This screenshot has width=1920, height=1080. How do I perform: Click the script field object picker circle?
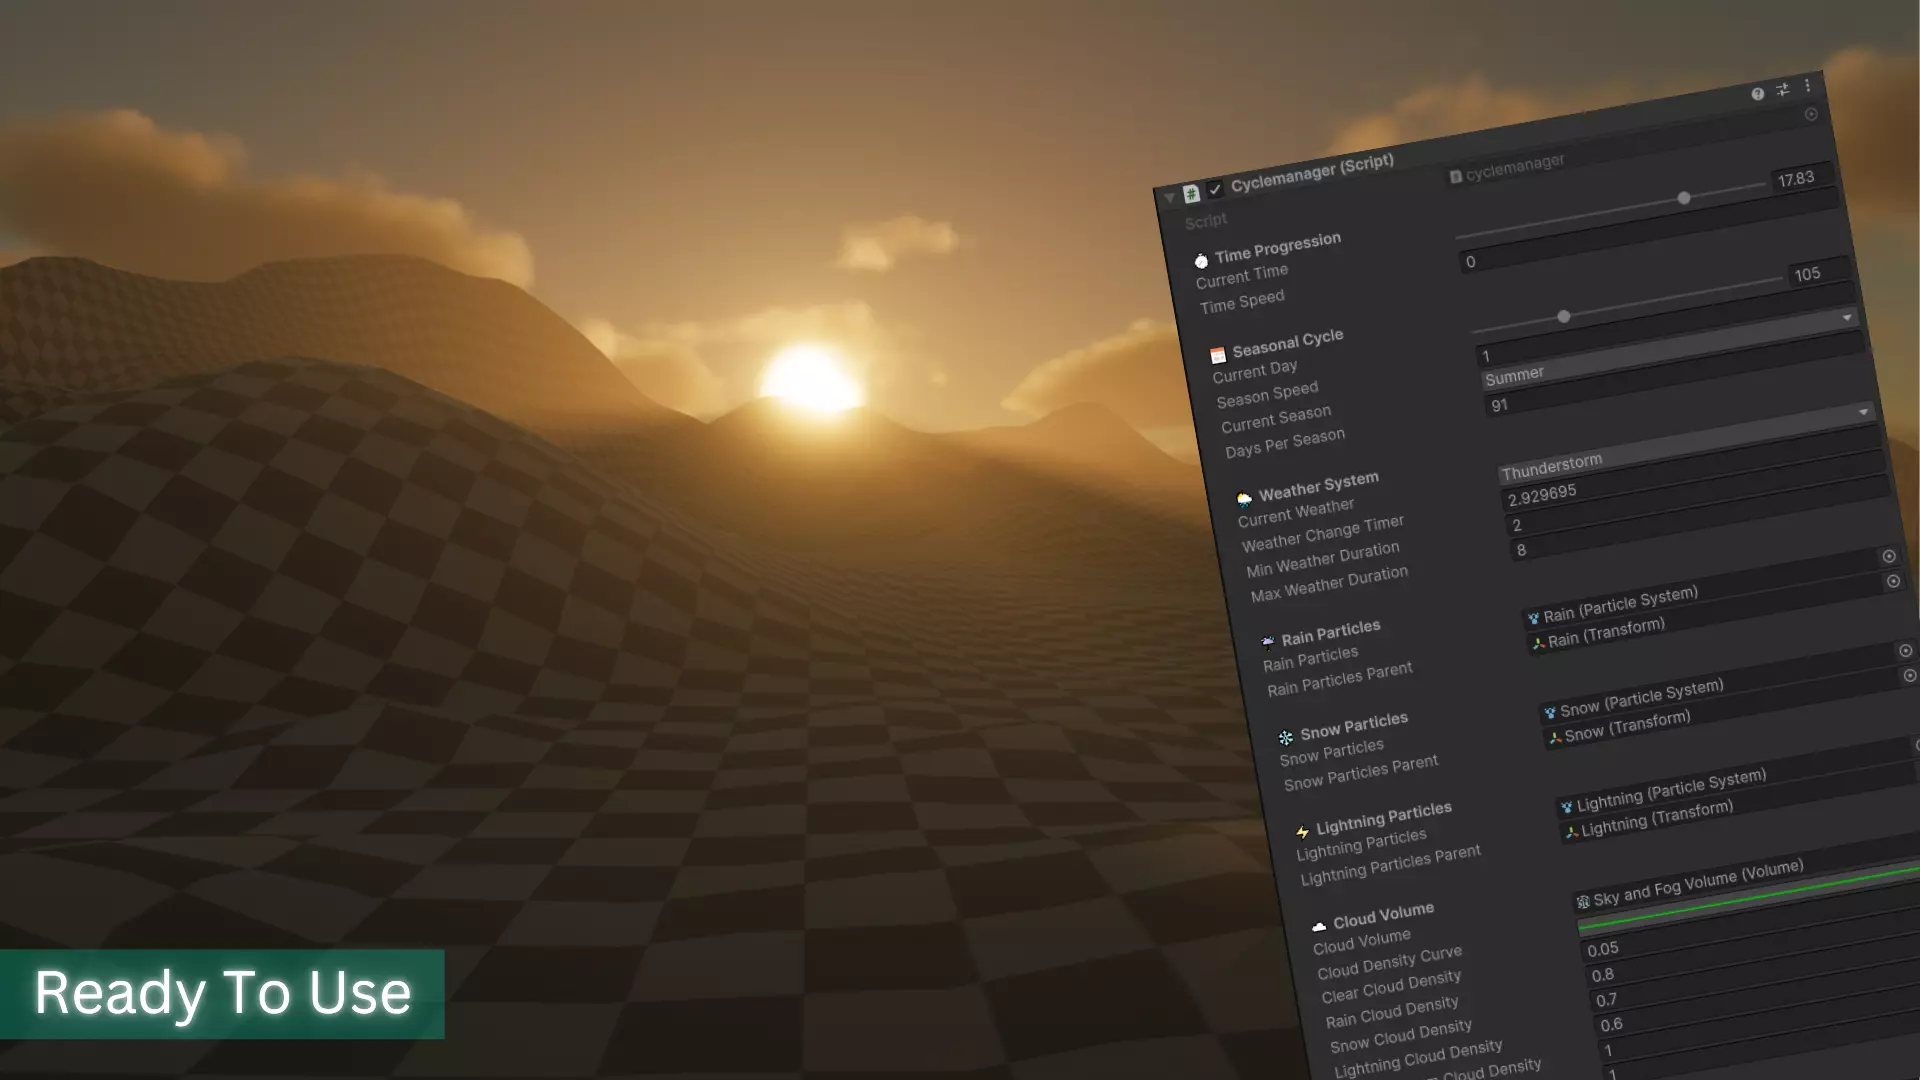tap(1811, 115)
